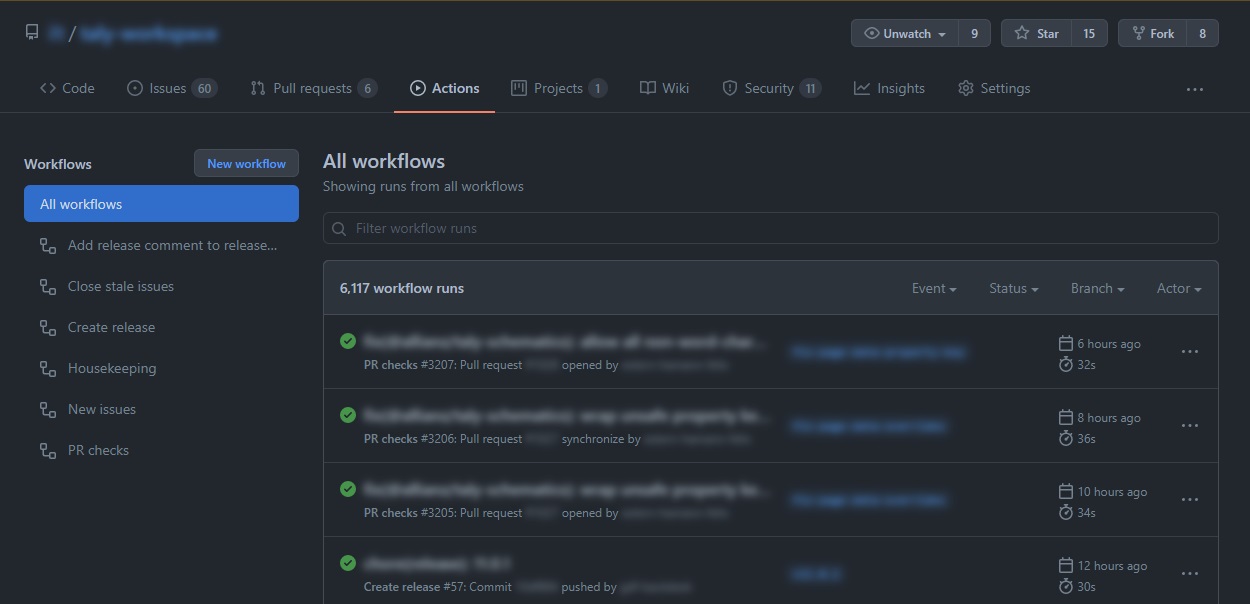Click the header overflow three-dot icon
This screenshot has width=1250, height=604.
click(1194, 89)
